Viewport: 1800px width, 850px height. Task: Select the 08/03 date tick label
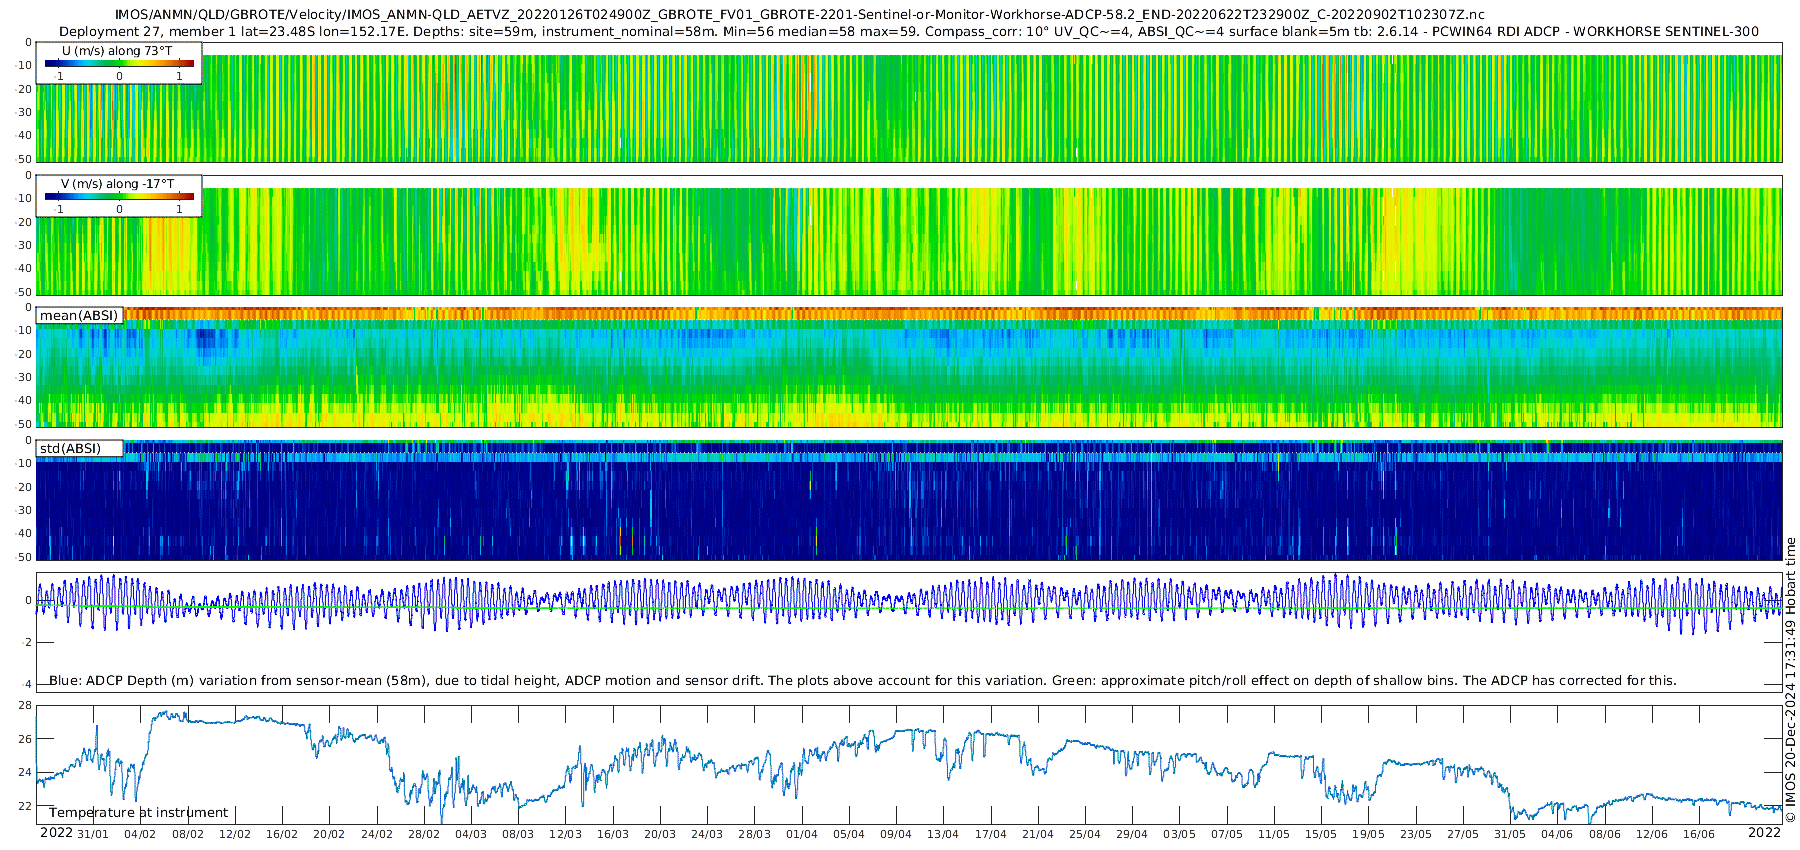click(x=518, y=834)
